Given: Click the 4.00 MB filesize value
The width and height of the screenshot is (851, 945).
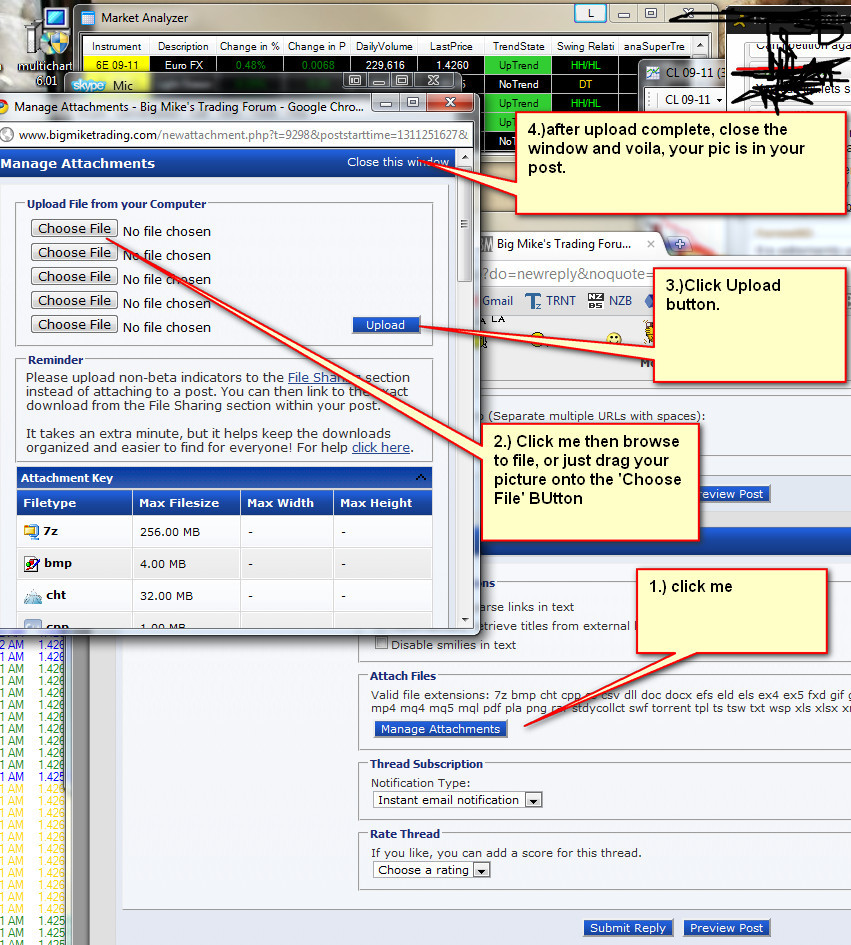Looking at the screenshot, I should 163,564.
